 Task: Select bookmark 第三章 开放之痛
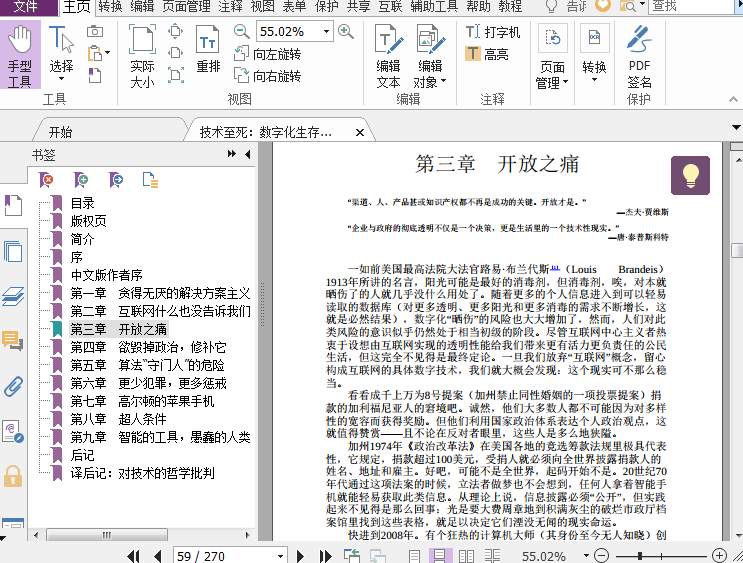coord(118,329)
